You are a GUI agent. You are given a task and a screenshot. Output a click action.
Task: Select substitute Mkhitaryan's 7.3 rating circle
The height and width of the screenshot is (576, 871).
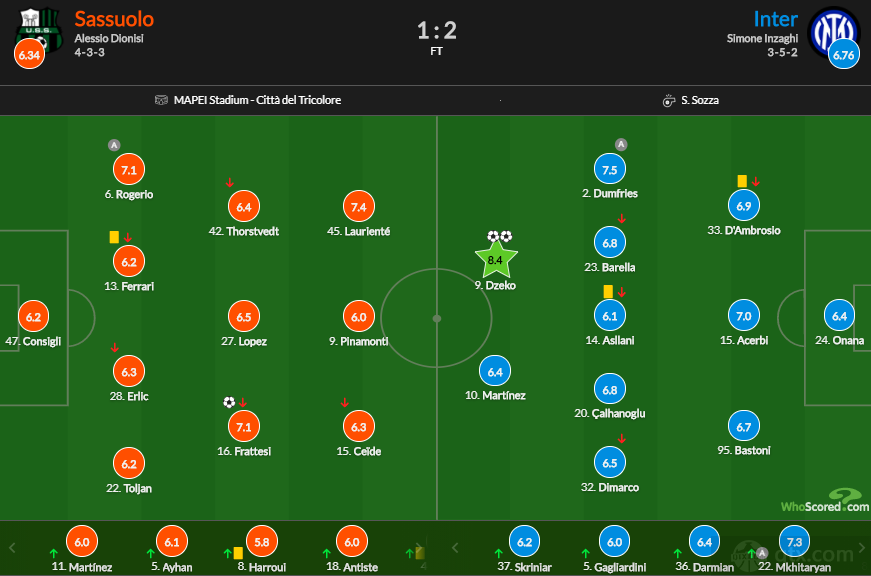tap(794, 542)
